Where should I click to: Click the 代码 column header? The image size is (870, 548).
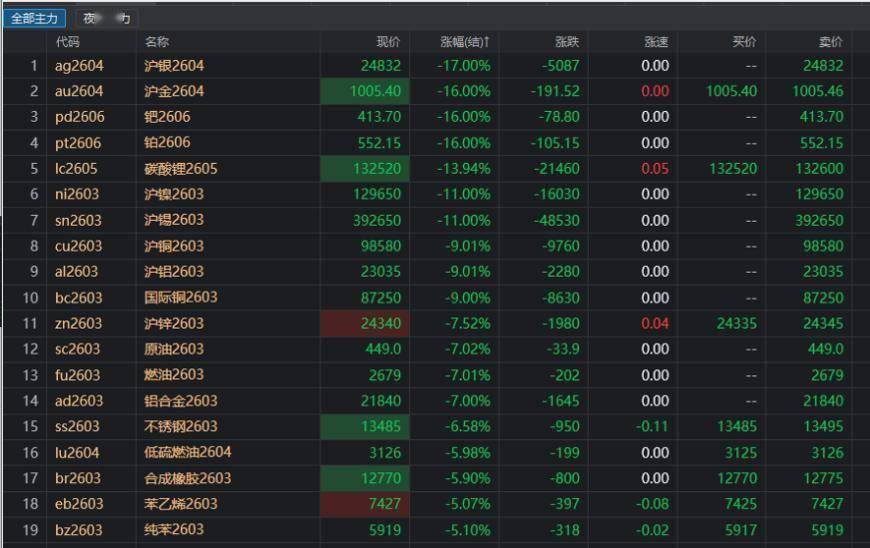68,42
